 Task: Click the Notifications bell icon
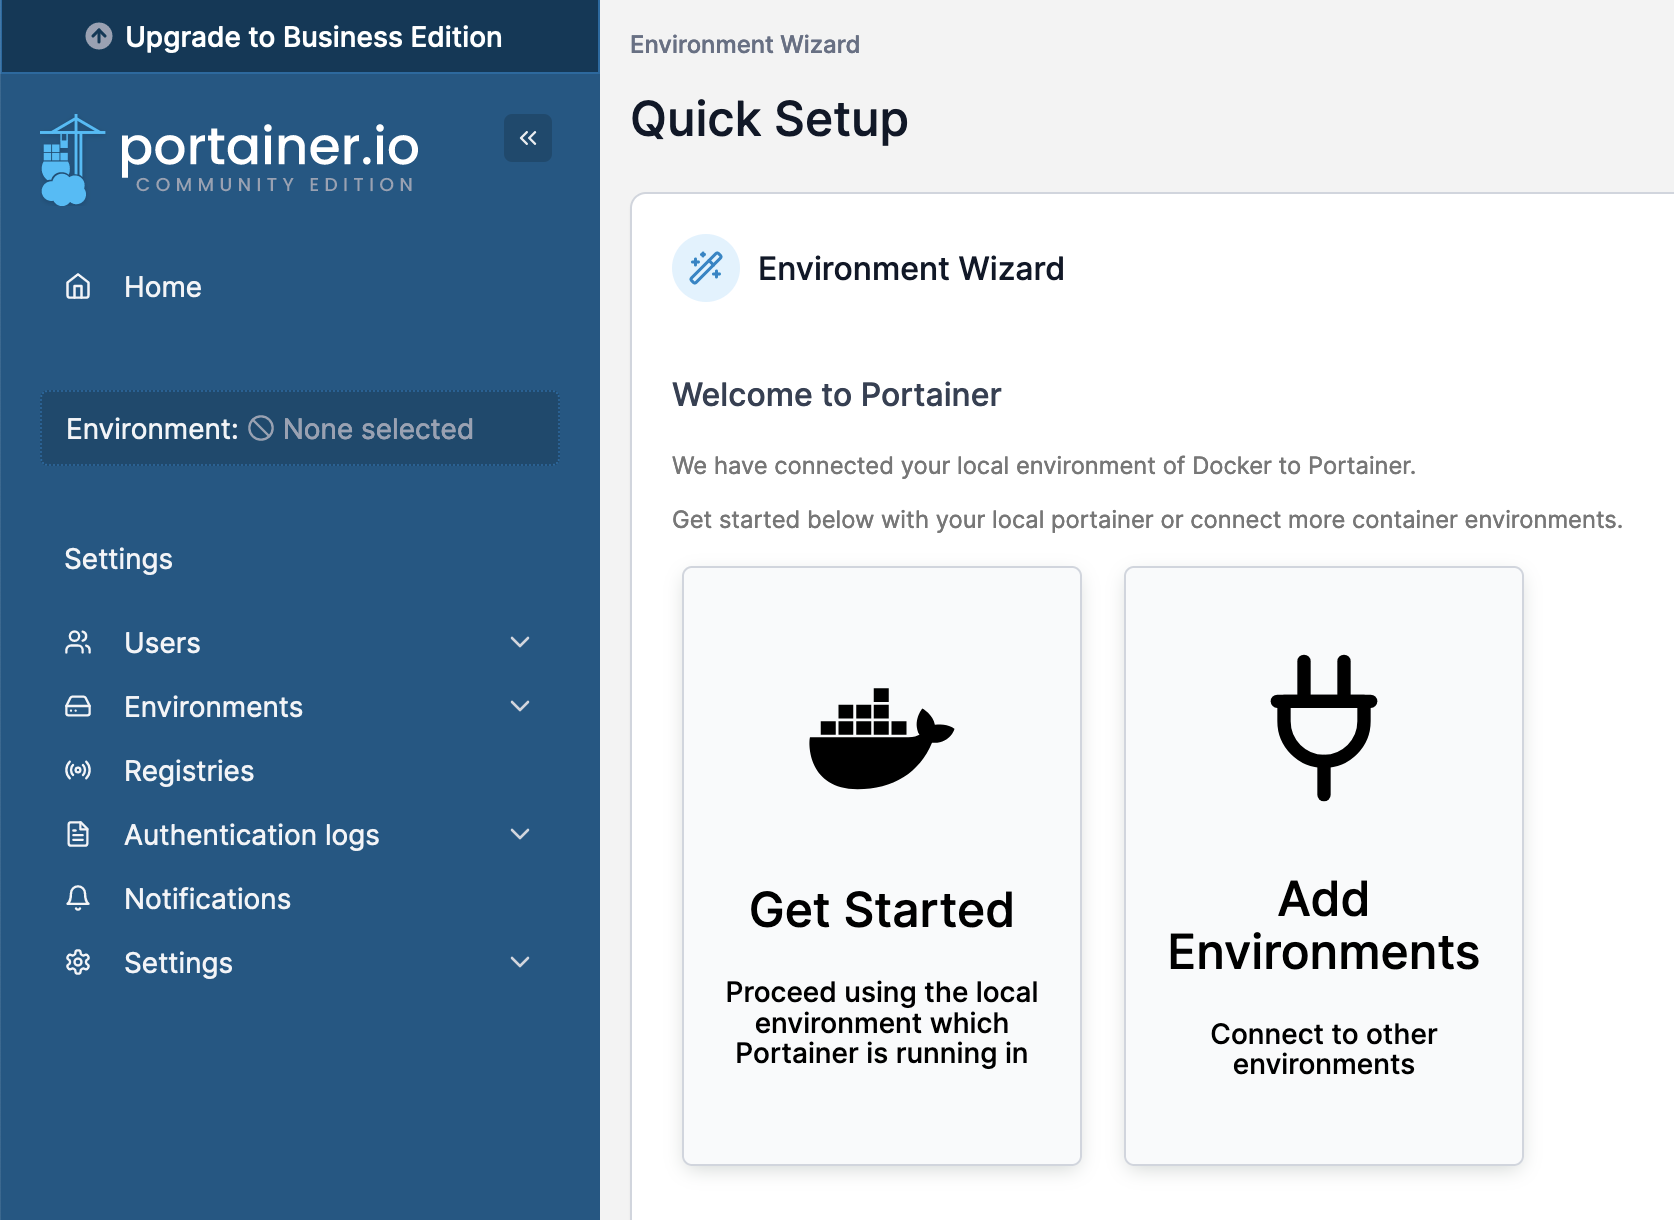pos(78,898)
